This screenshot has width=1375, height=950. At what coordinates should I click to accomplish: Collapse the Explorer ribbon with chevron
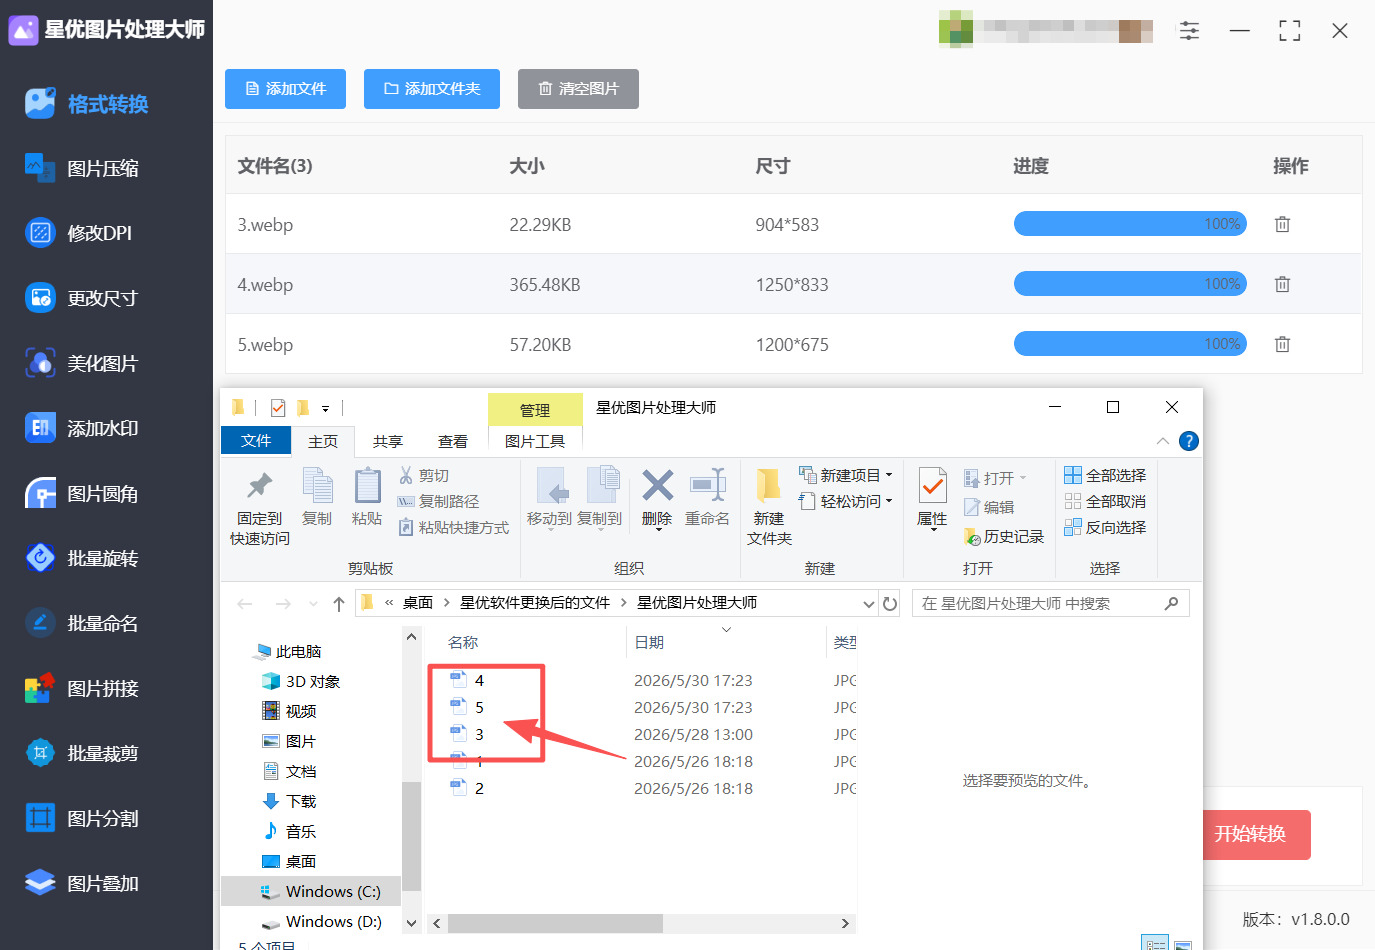(x=1162, y=441)
